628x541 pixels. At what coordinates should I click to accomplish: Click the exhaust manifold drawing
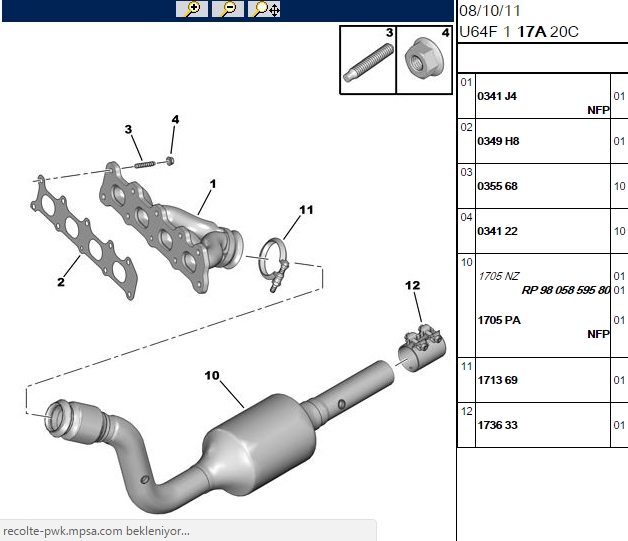pyautogui.click(x=170, y=228)
